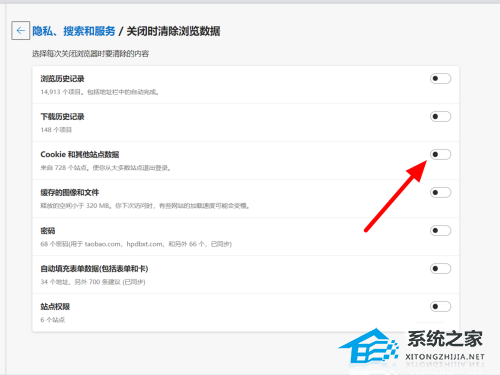Click the Cookie 和其他站点数据 label

pos(80,154)
